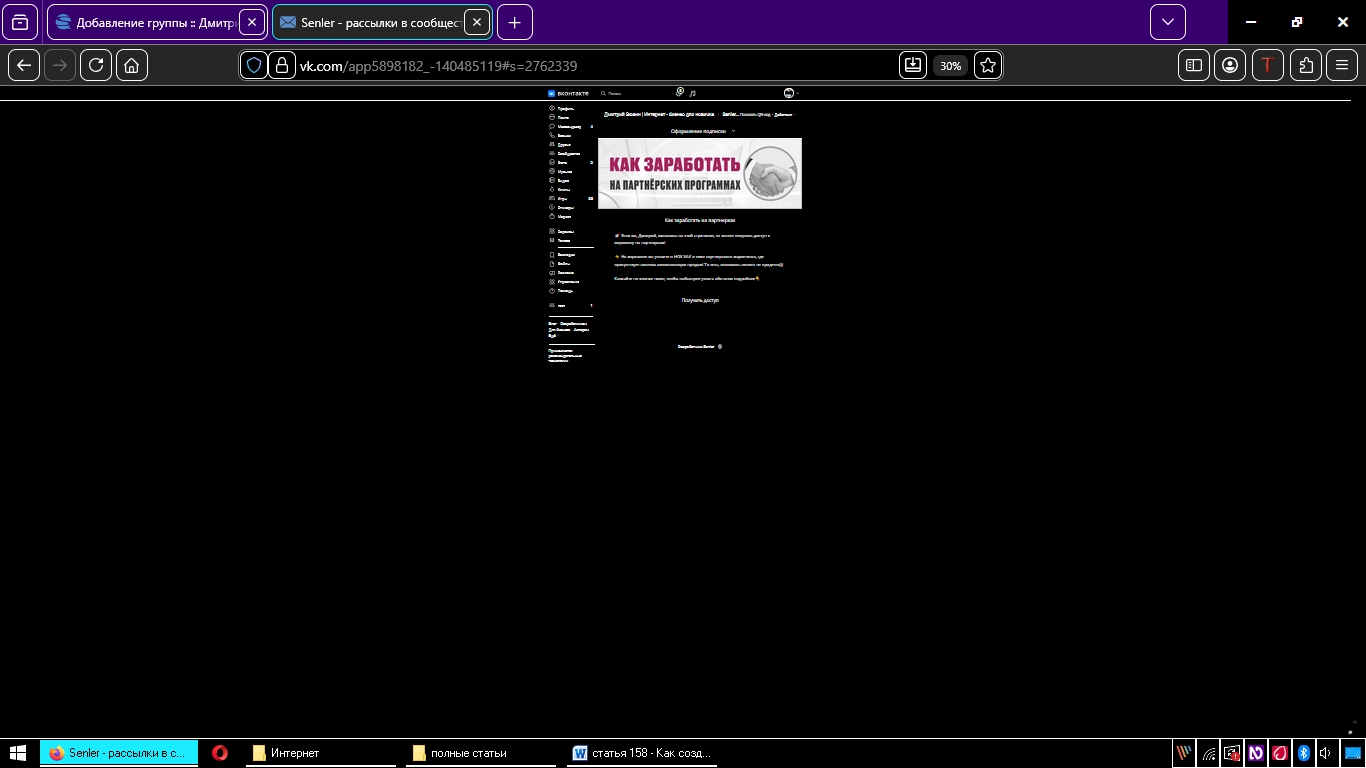Click the Как заработать banner image
The height and width of the screenshot is (768, 1366).
pos(700,173)
